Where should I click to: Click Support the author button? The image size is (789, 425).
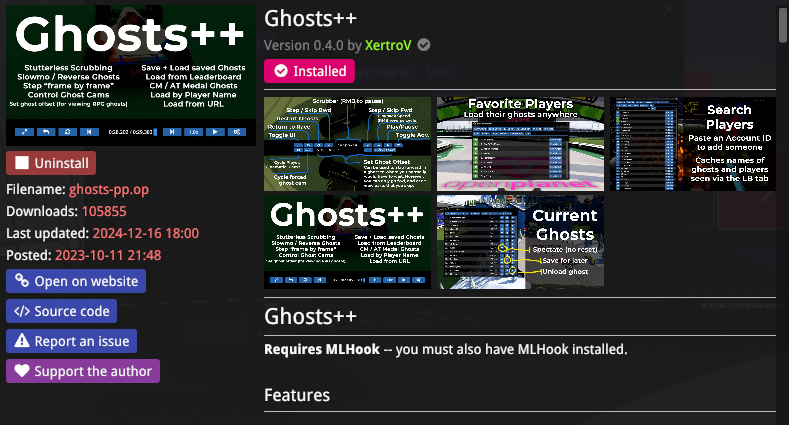click(x=82, y=371)
